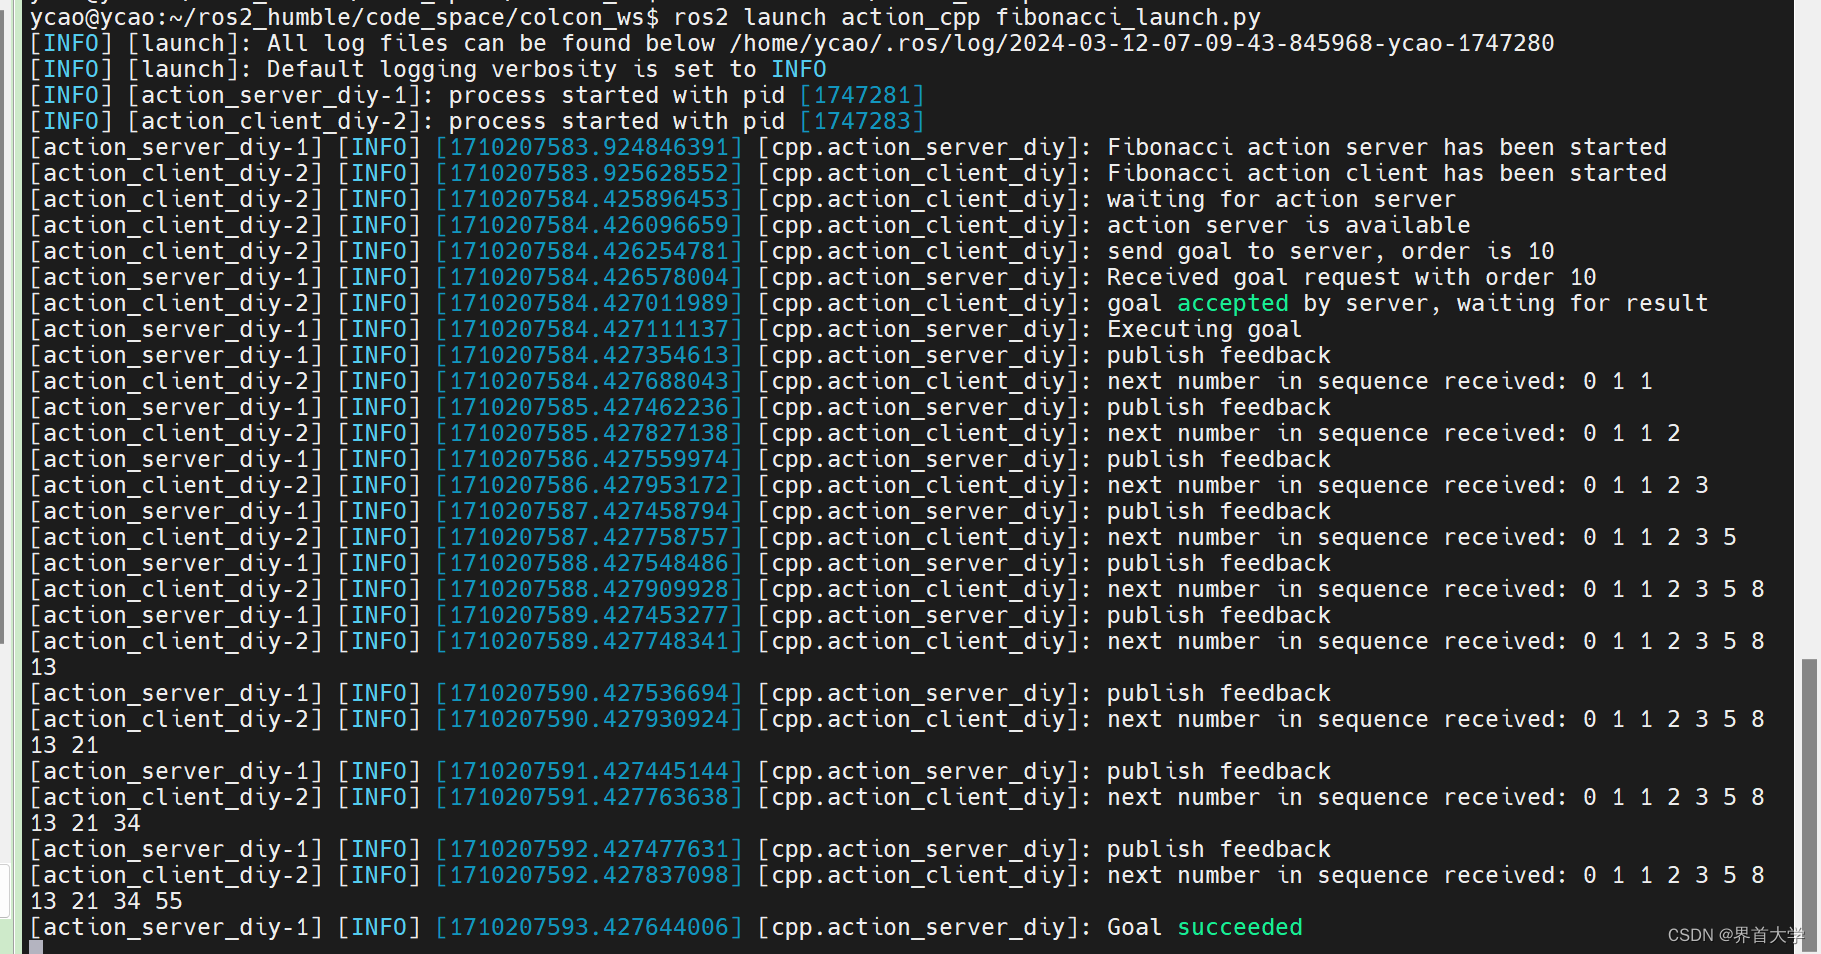The height and width of the screenshot is (954, 1821).
Task: Click the server pid [1747281]
Action: coord(862,95)
